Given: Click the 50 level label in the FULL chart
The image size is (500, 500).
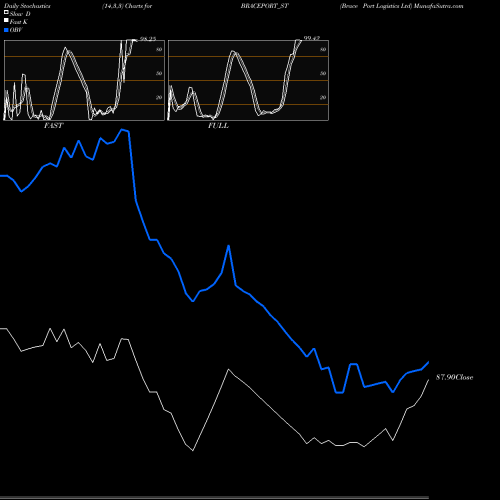Looking at the screenshot, I should click(x=323, y=73).
